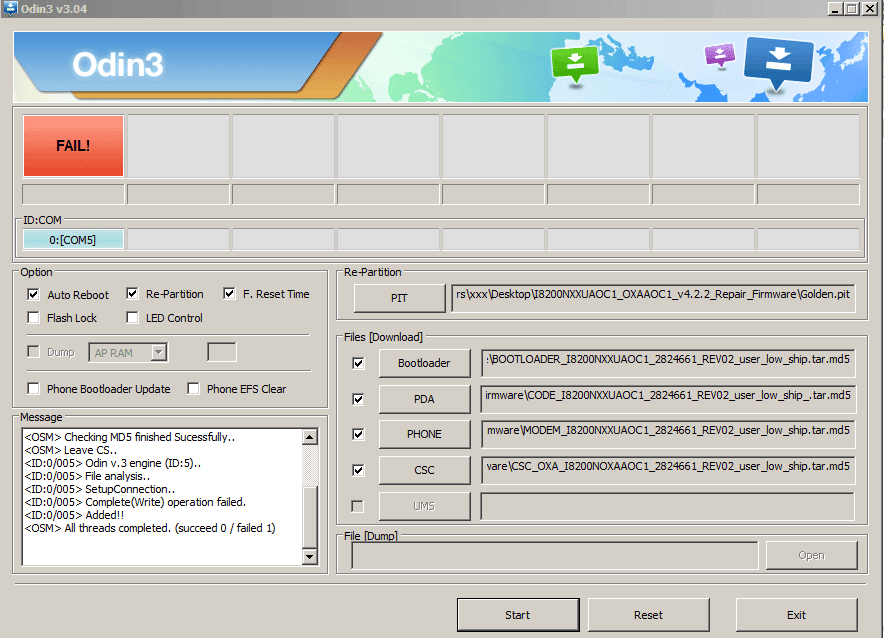Click the Reset button

click(648, 615)
